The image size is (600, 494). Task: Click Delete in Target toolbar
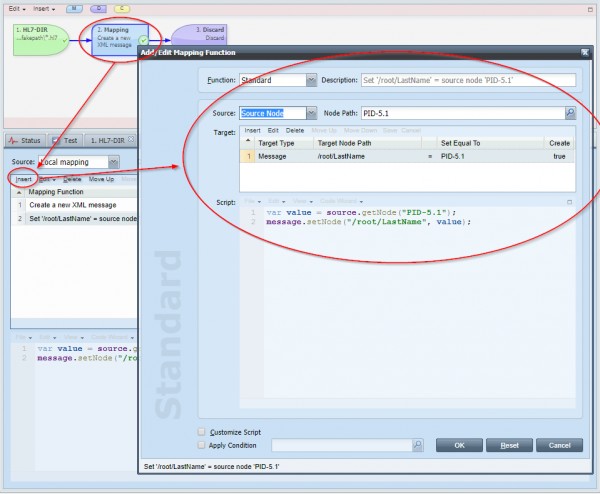(x=295, y=130)
